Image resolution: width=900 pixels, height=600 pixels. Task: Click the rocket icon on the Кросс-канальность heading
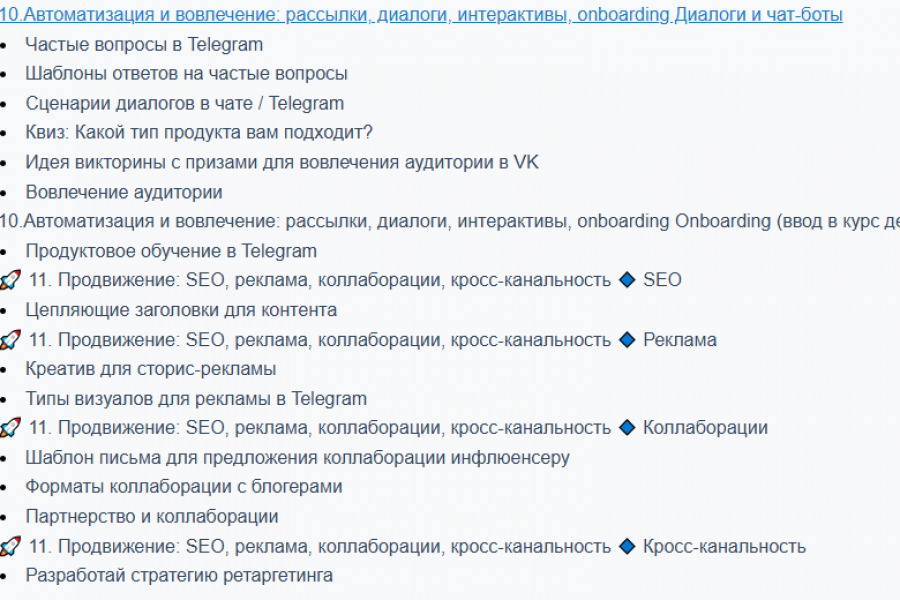pos(10,546)
